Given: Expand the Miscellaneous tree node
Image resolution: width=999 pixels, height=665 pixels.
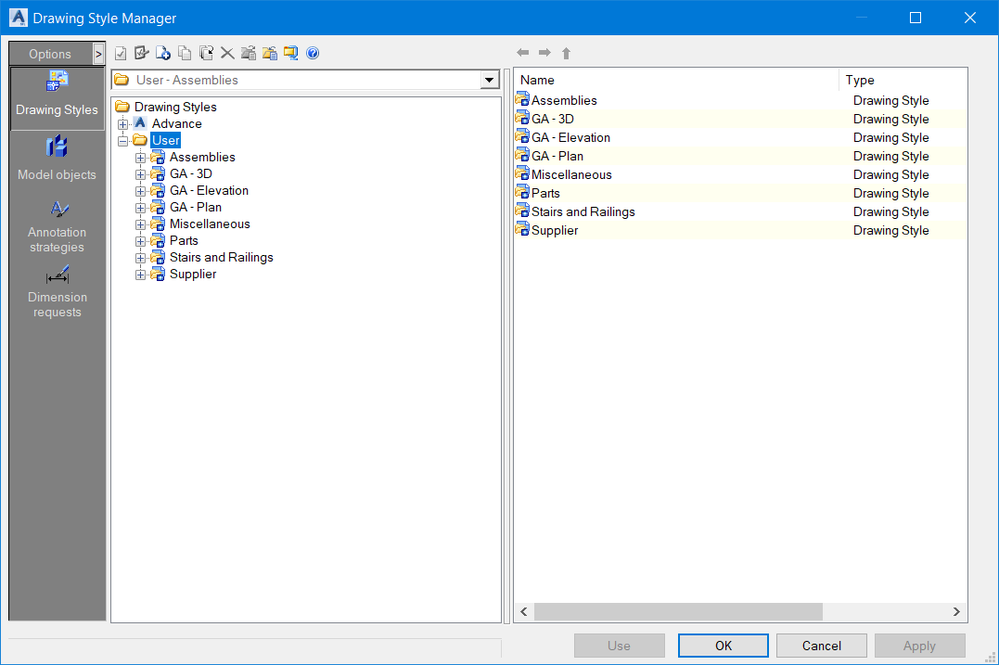Looking at the screenshot, I should 140,224.
